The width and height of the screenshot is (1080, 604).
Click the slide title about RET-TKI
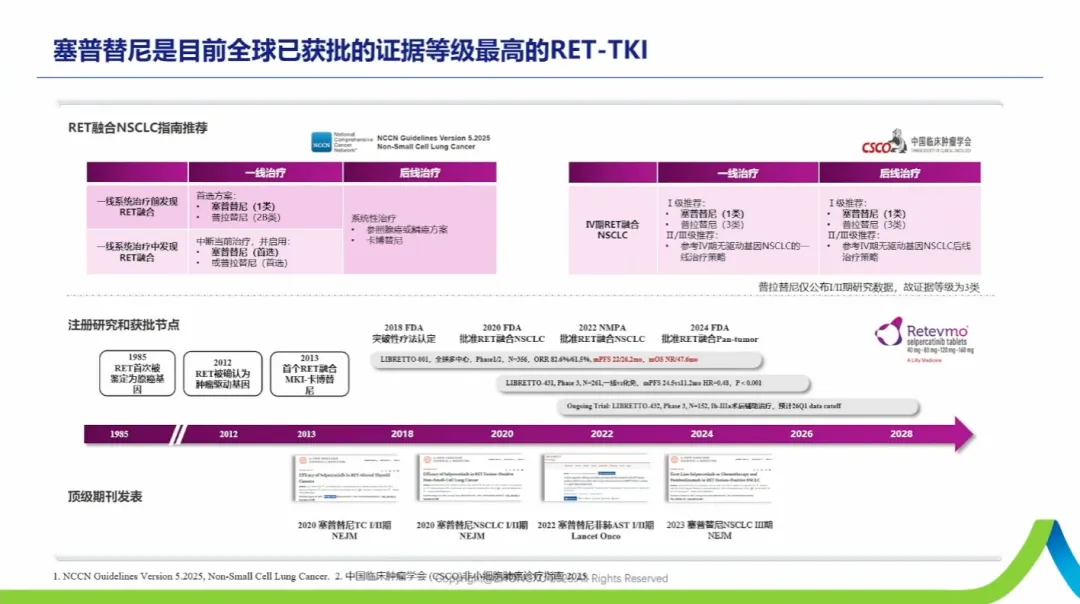(x=350, y=50)
